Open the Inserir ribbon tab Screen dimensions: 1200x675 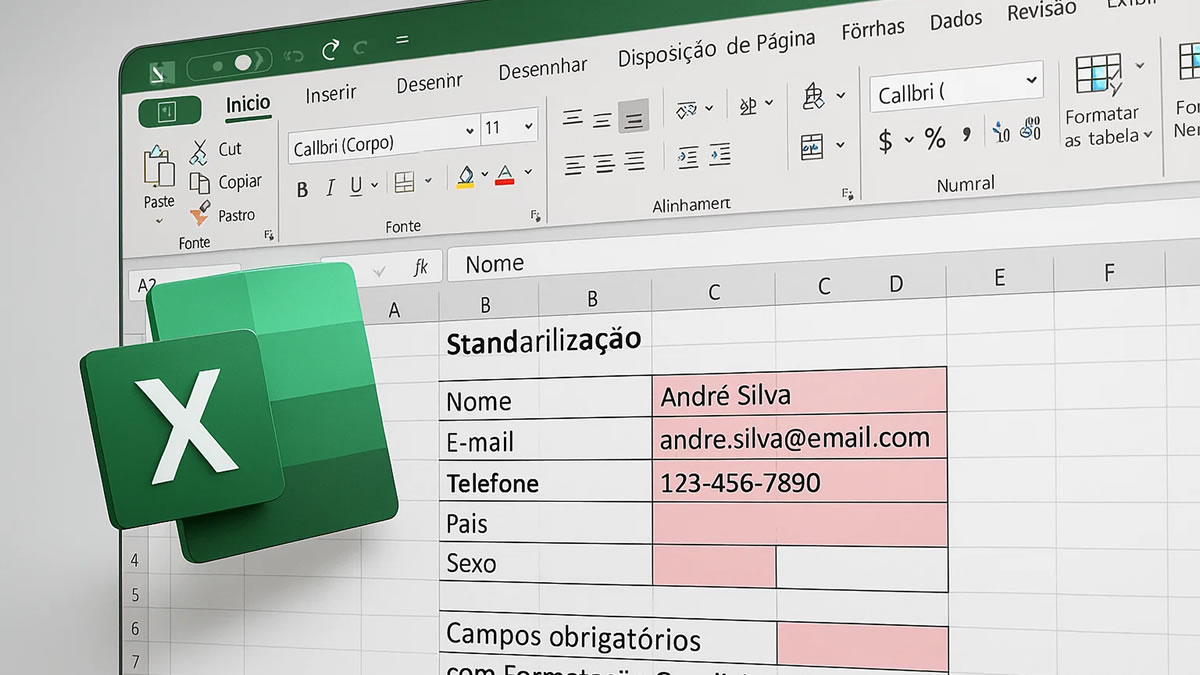click(330, 92)
